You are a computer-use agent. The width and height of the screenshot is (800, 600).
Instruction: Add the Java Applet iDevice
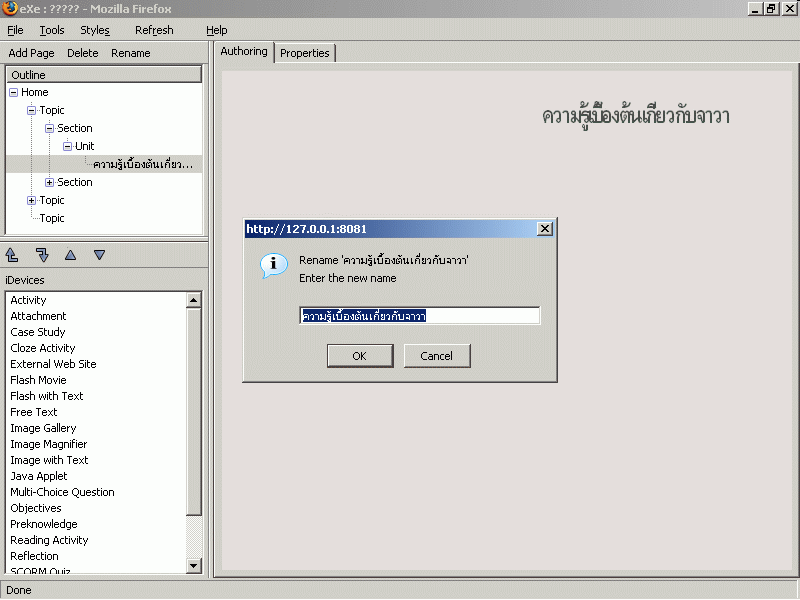(x=39, y=476)
